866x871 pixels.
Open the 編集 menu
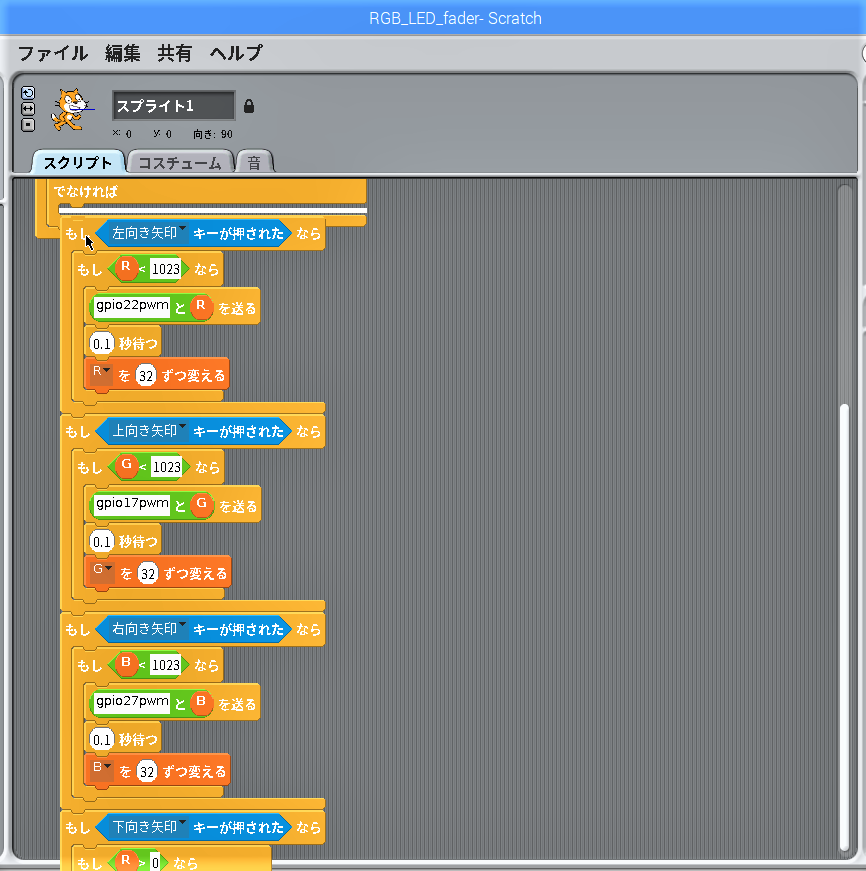(x=122, y=53)
